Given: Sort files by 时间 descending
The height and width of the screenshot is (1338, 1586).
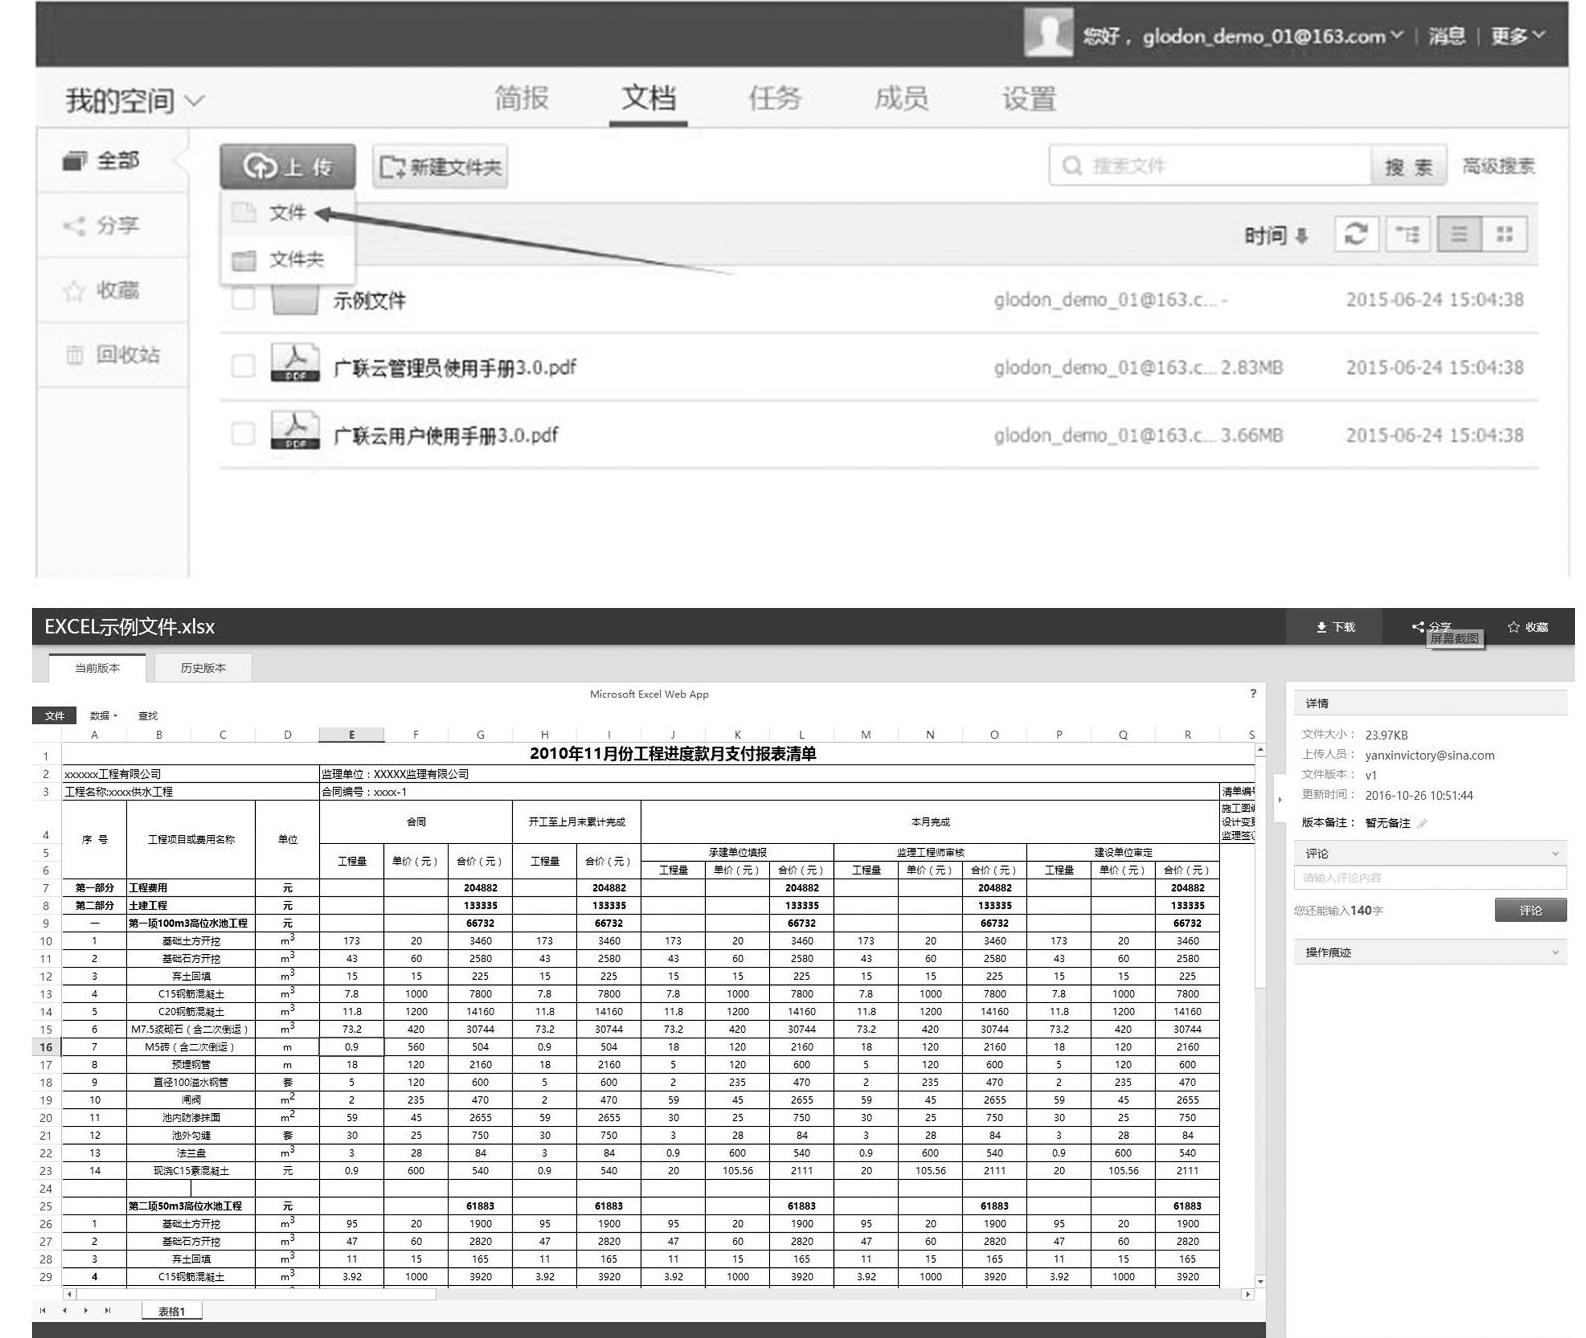Looking at the screenshot, I should tap(1276, 236).
